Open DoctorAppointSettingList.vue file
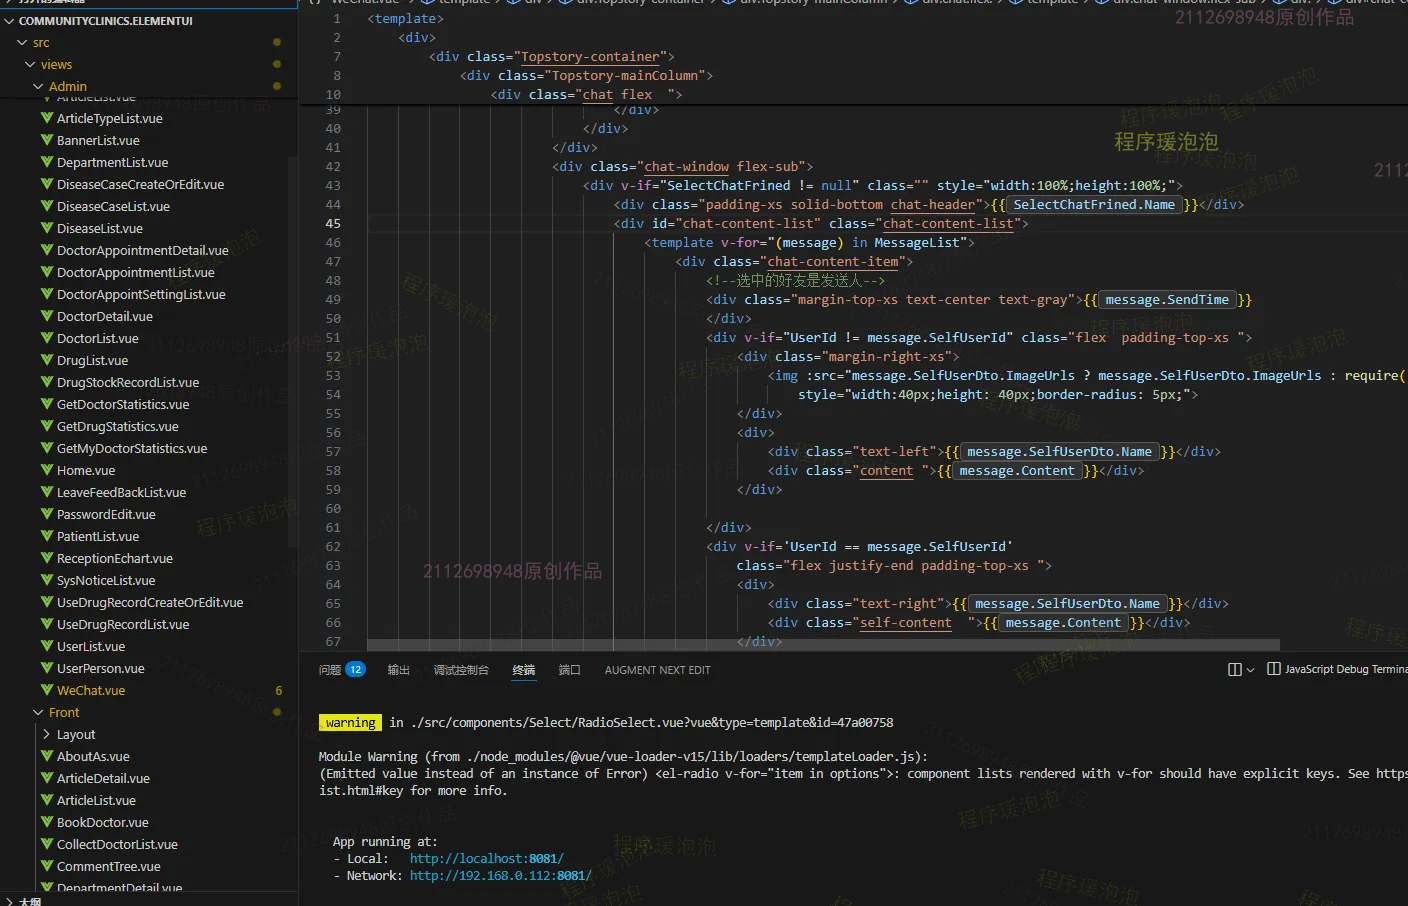This screenshot has height=906, width=1408. coord(141,294)
